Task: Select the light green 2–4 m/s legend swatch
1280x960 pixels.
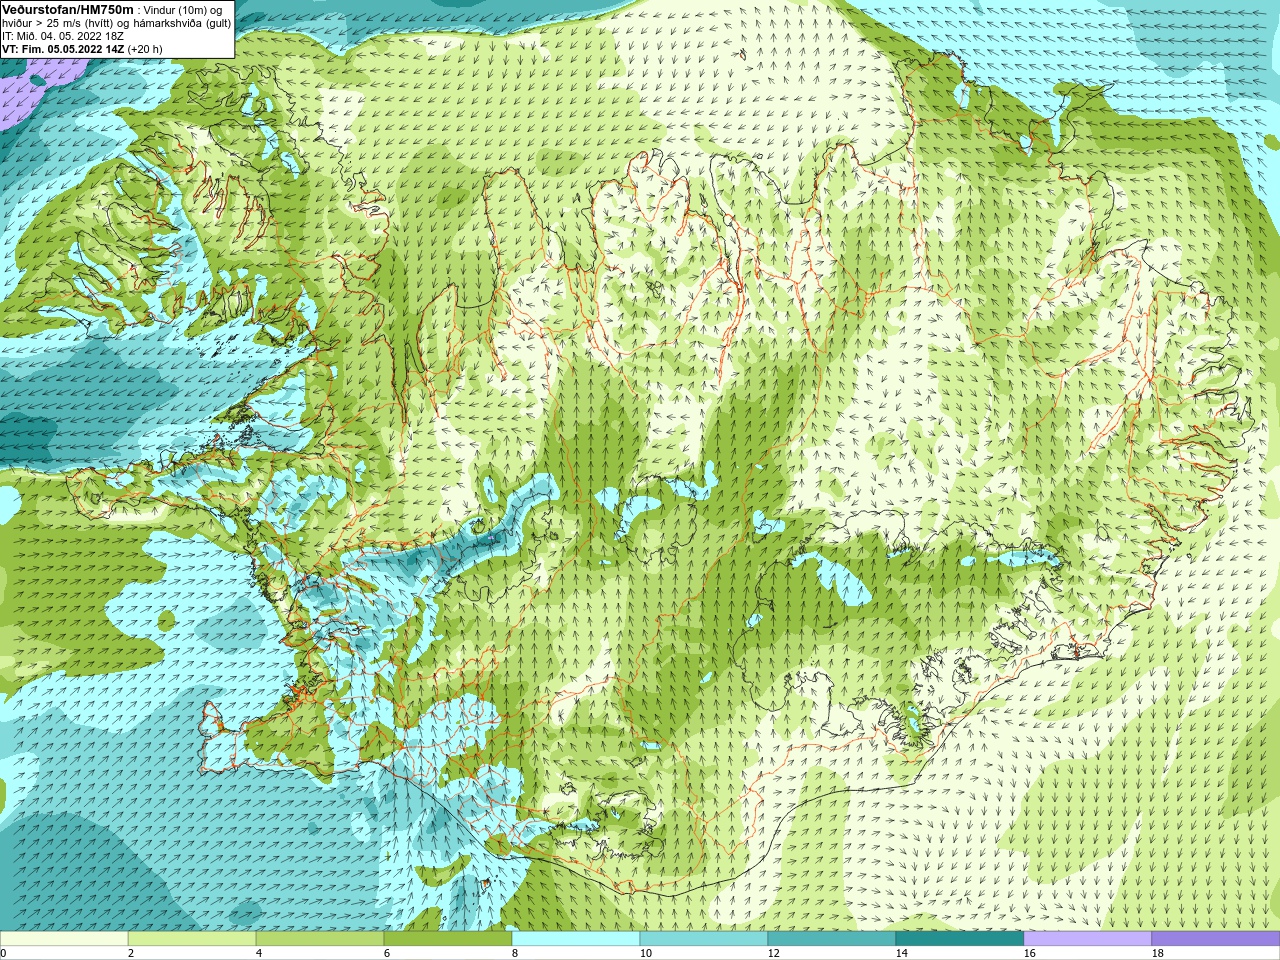Action: coord(192,939)
